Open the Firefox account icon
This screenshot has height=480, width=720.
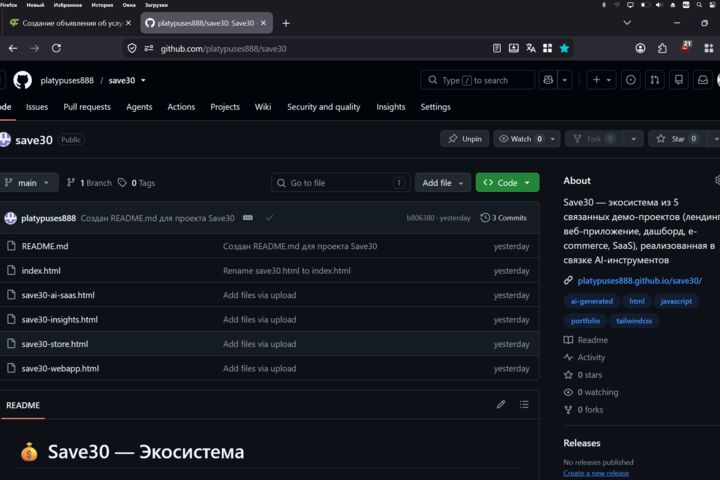640,48
